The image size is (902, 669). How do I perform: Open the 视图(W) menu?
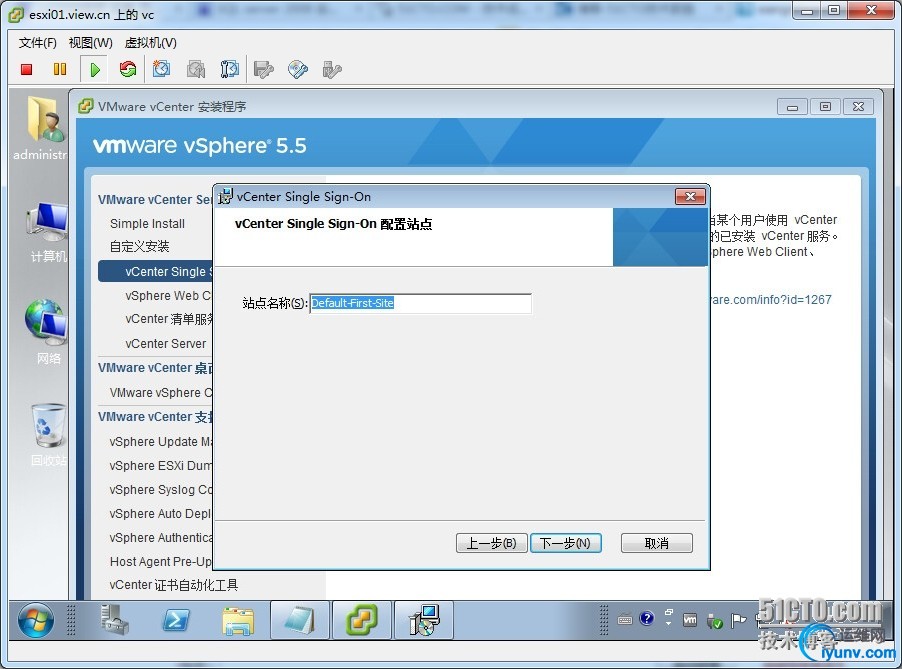90,43
